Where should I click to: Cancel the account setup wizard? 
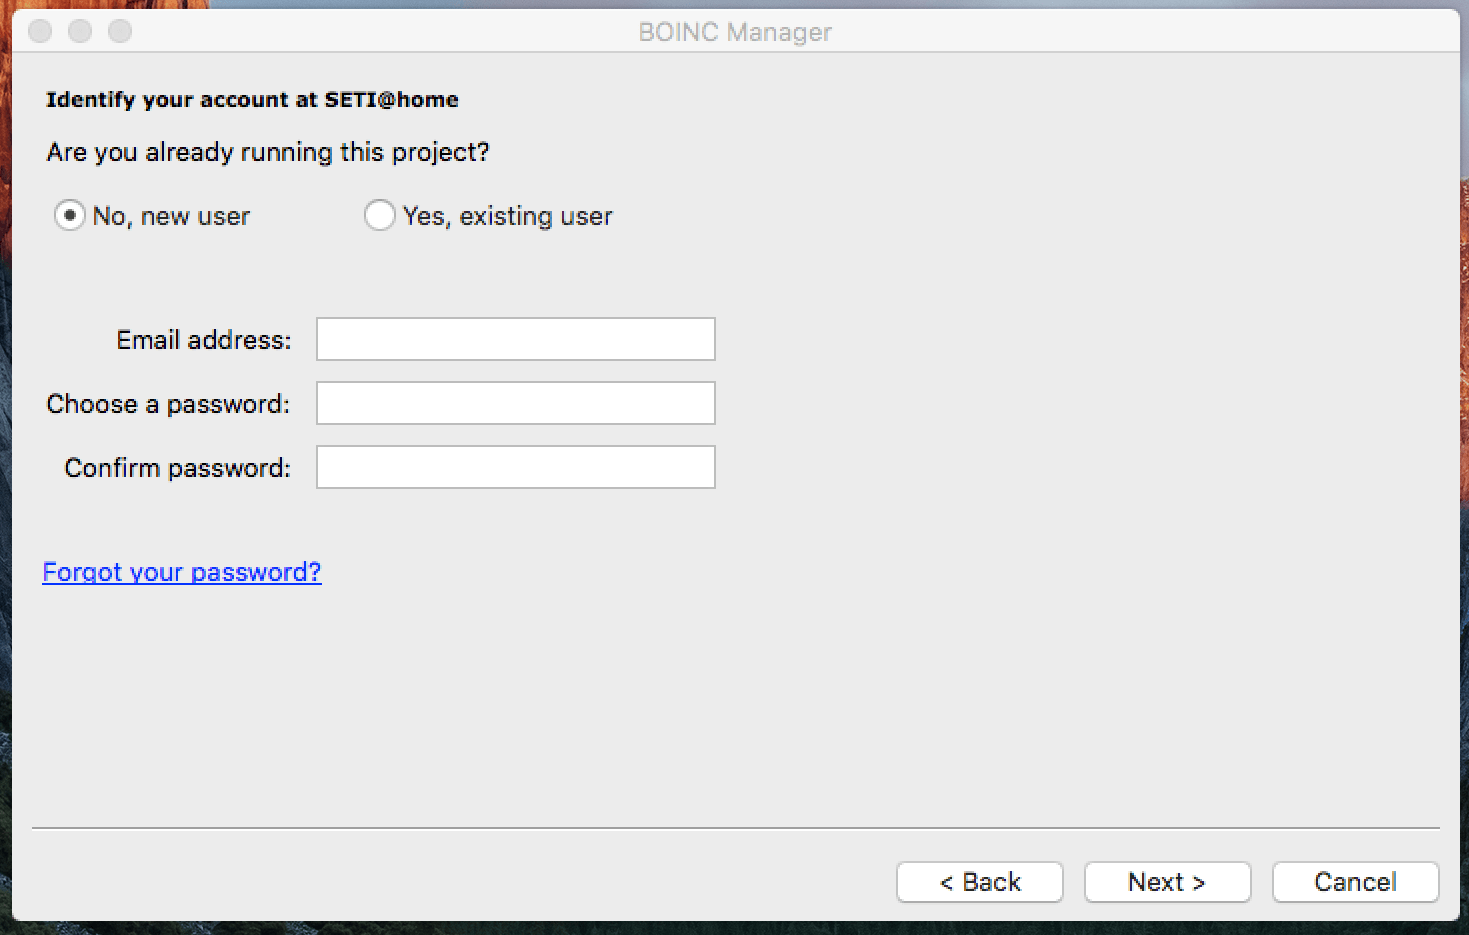1356,882
